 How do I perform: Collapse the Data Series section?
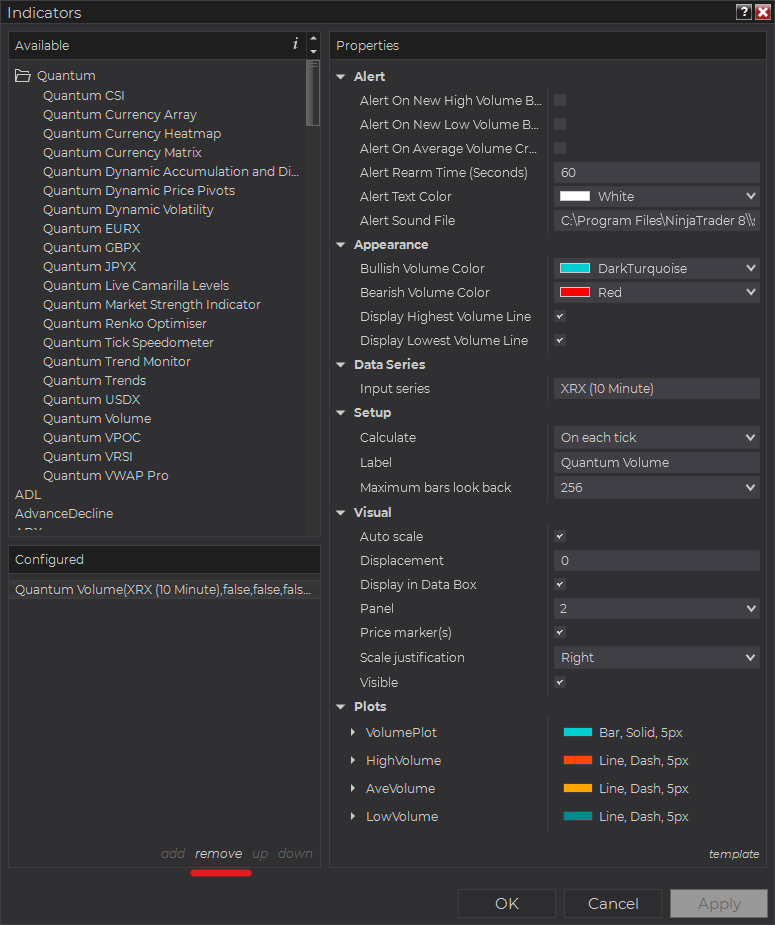click(x=341, y=365)
